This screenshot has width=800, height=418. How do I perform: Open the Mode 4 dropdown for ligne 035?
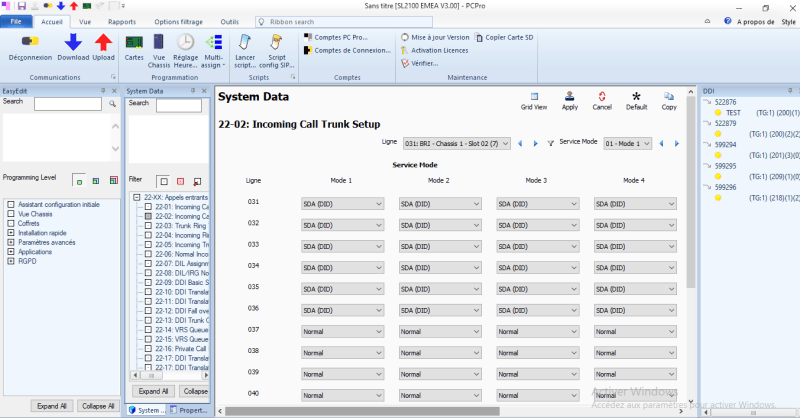click(635, 289)
